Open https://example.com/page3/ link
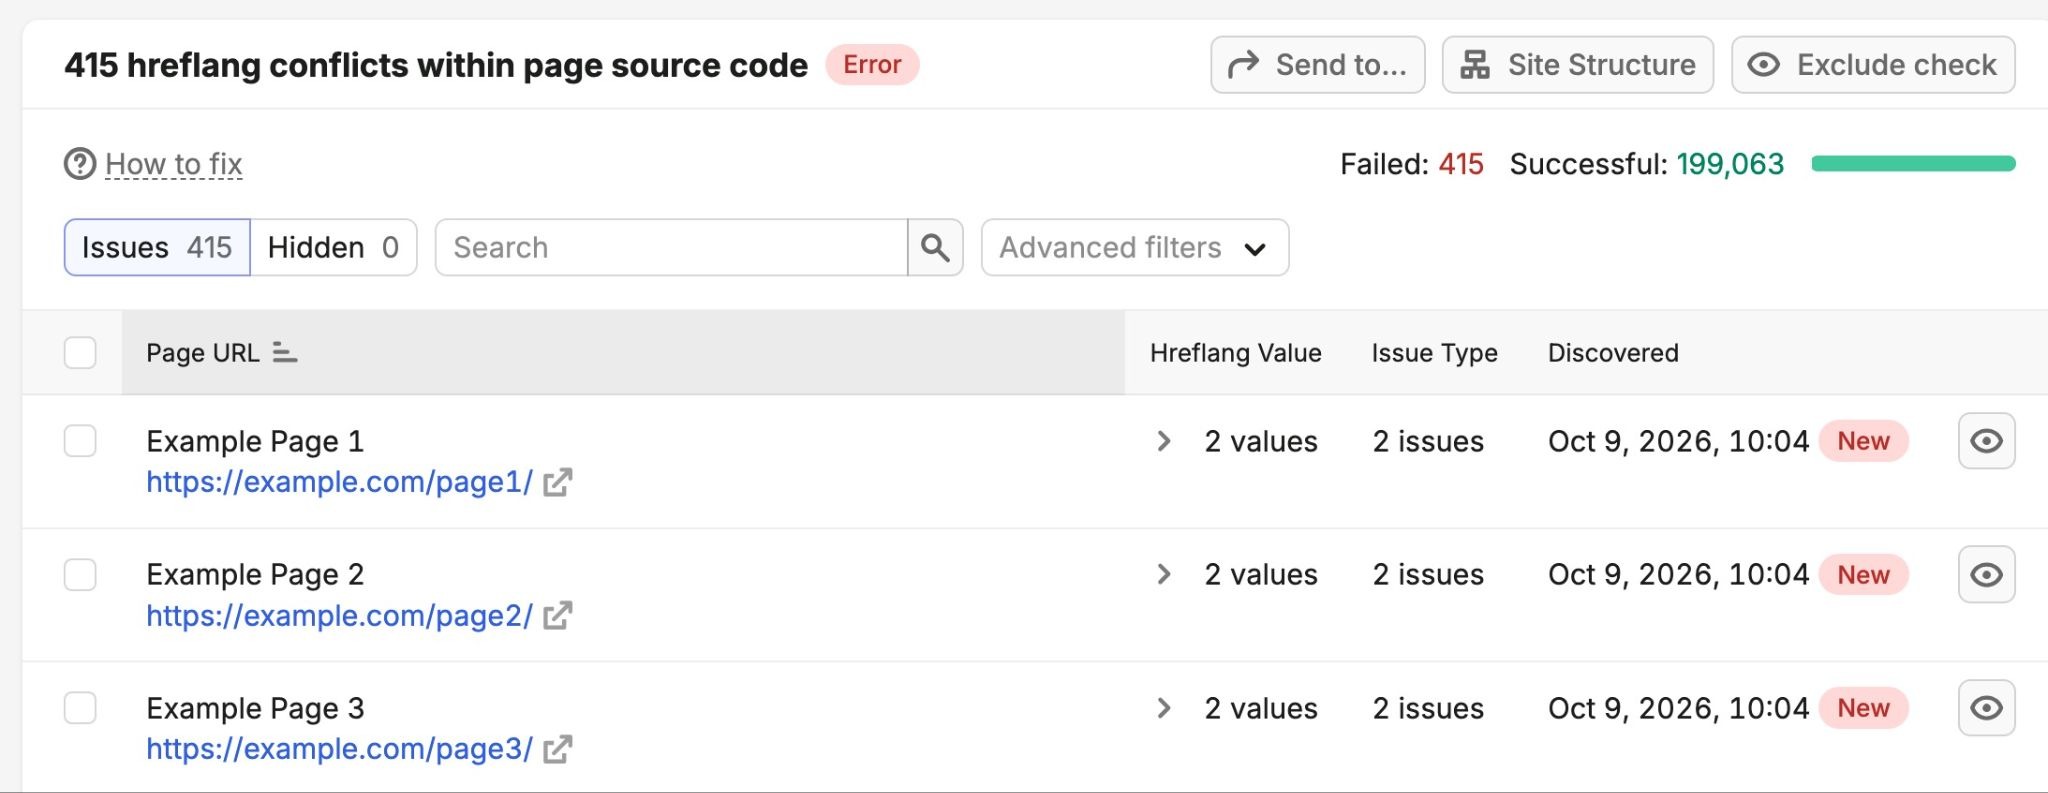 [340, 749]
